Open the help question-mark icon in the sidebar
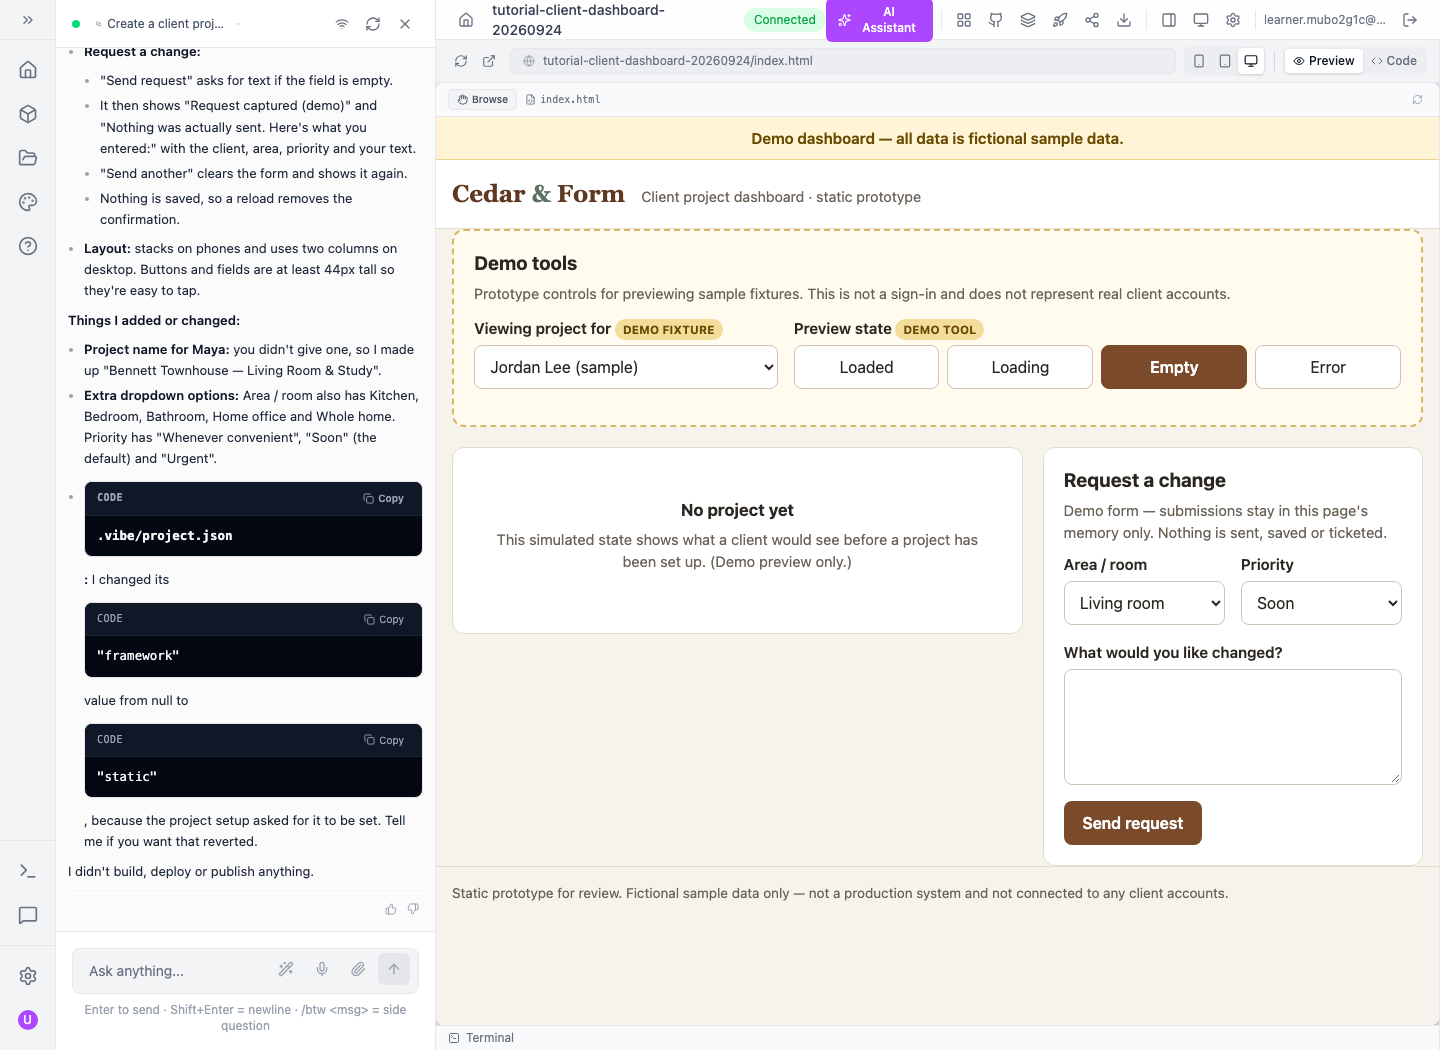This screenshot has height=1050, width=1440. [x=28, y=246]
